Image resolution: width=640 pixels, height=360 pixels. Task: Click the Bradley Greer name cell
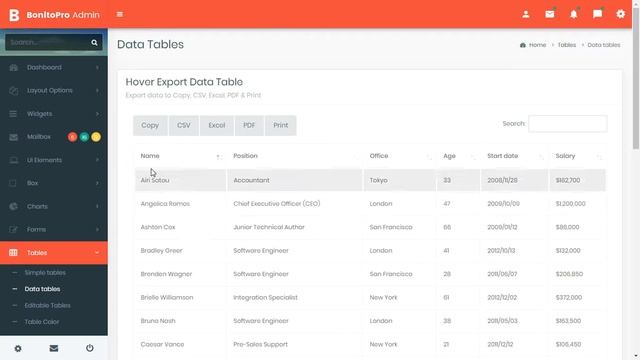(180, 251)
